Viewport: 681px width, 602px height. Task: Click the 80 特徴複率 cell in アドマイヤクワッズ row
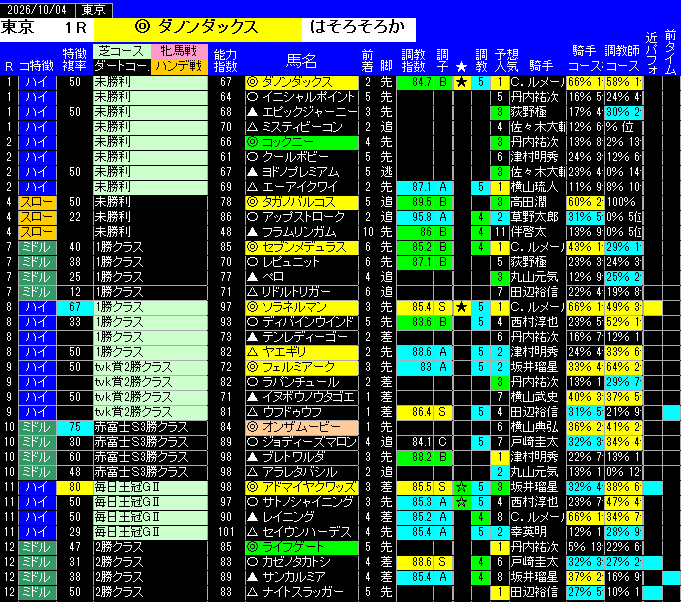[x=75, y=487]
